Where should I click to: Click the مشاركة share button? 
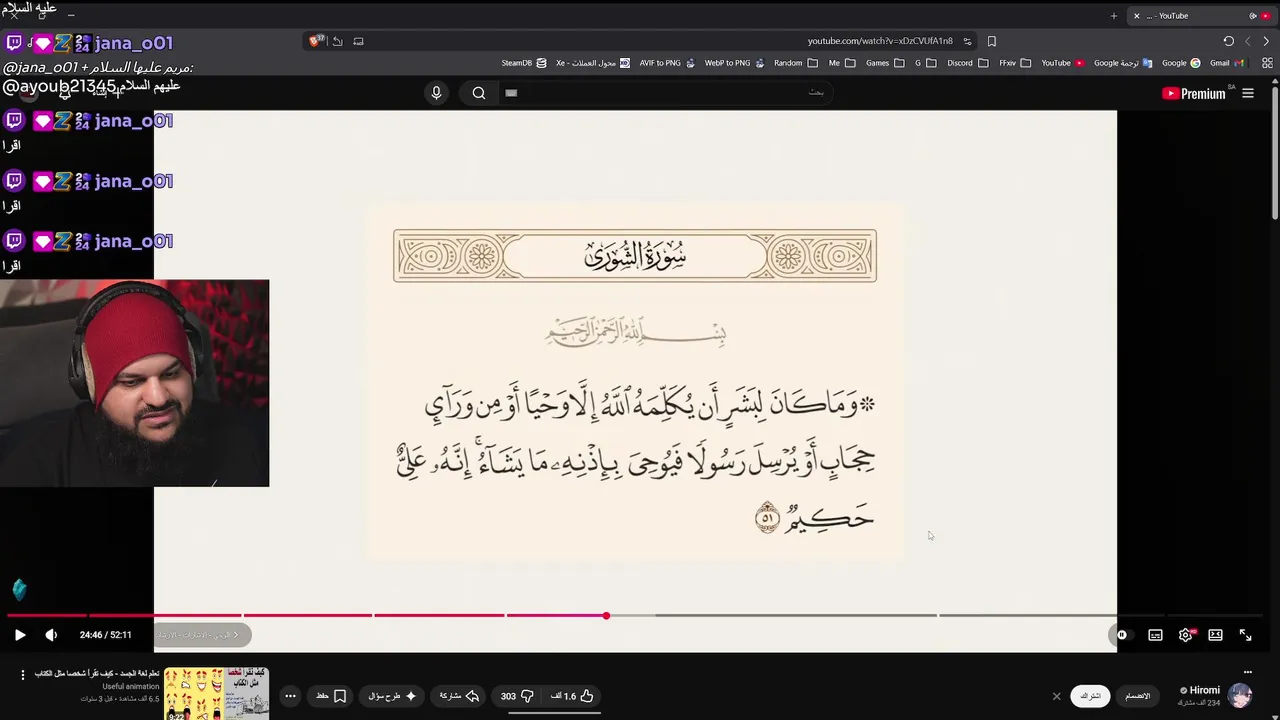[x=459, y=696]
